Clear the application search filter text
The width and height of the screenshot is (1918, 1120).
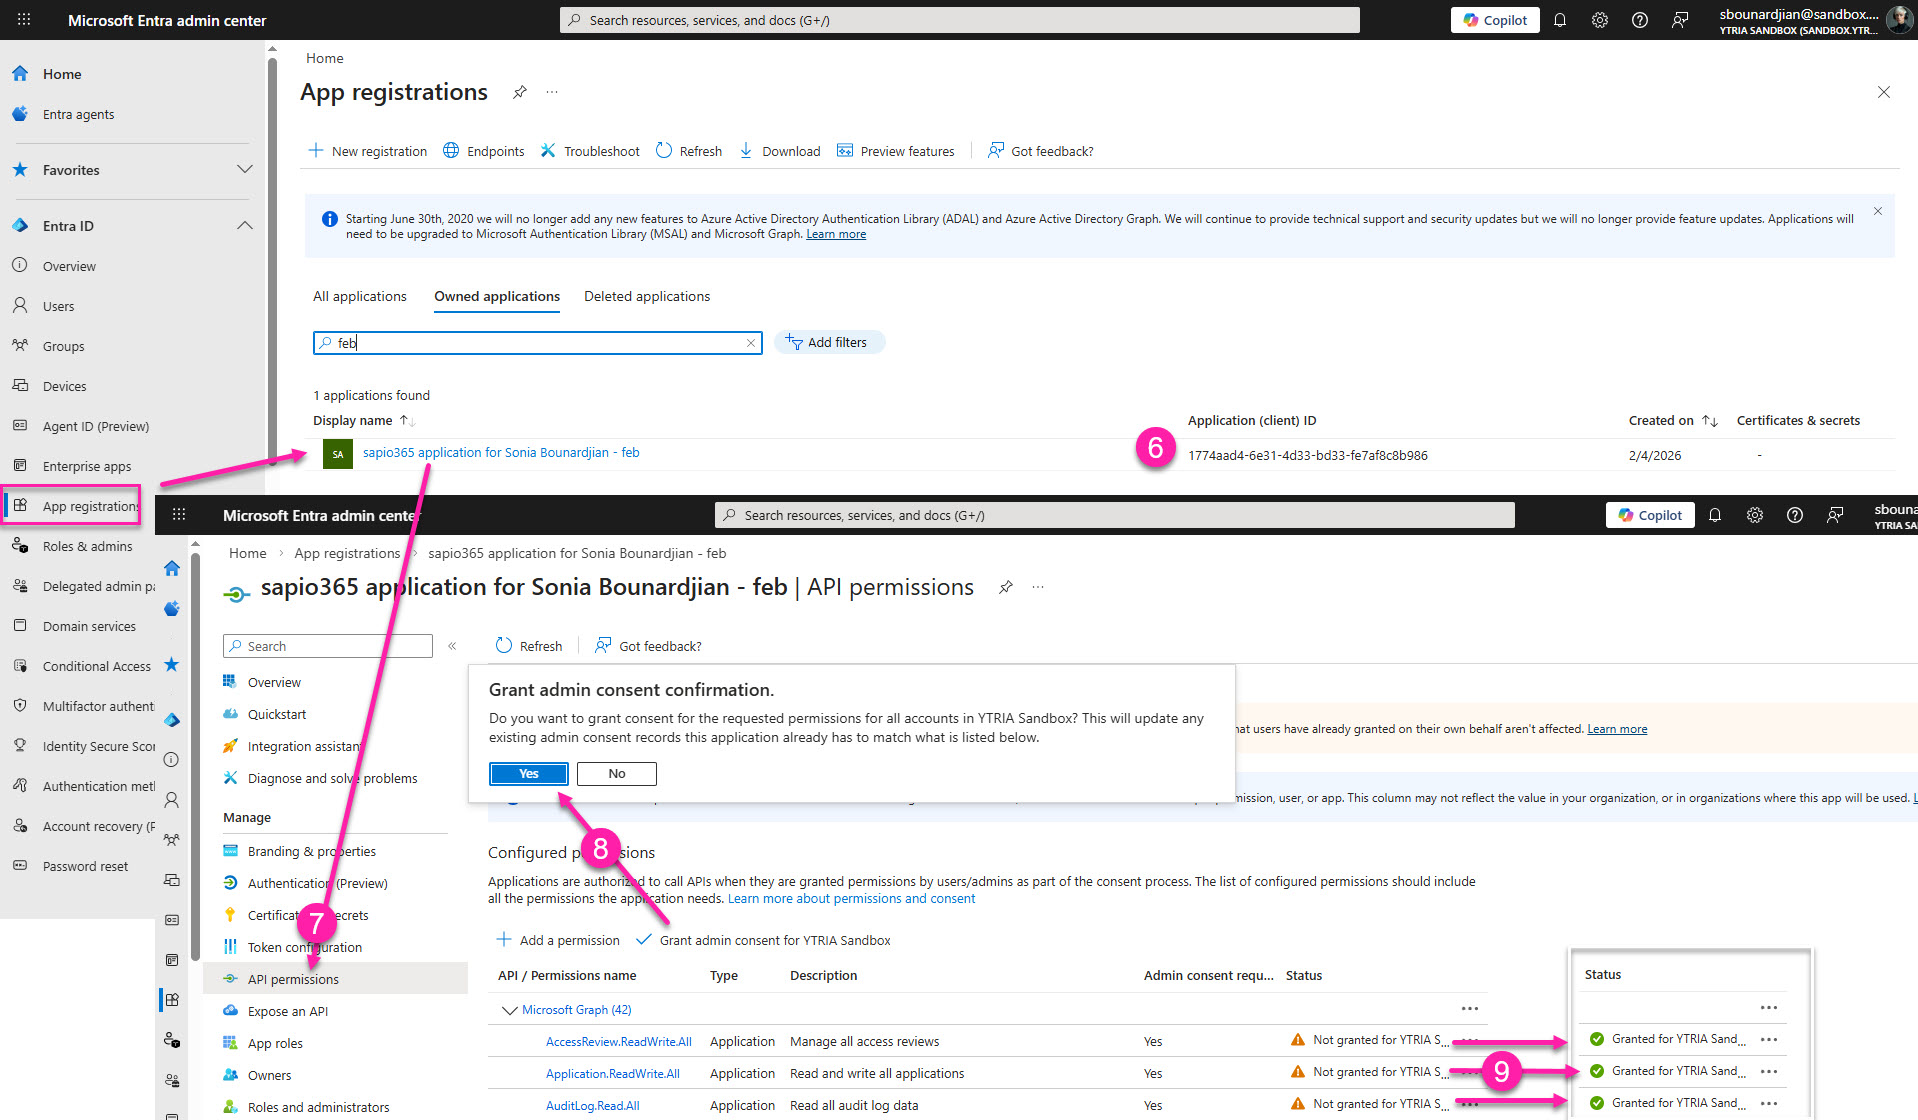point(750,343)
